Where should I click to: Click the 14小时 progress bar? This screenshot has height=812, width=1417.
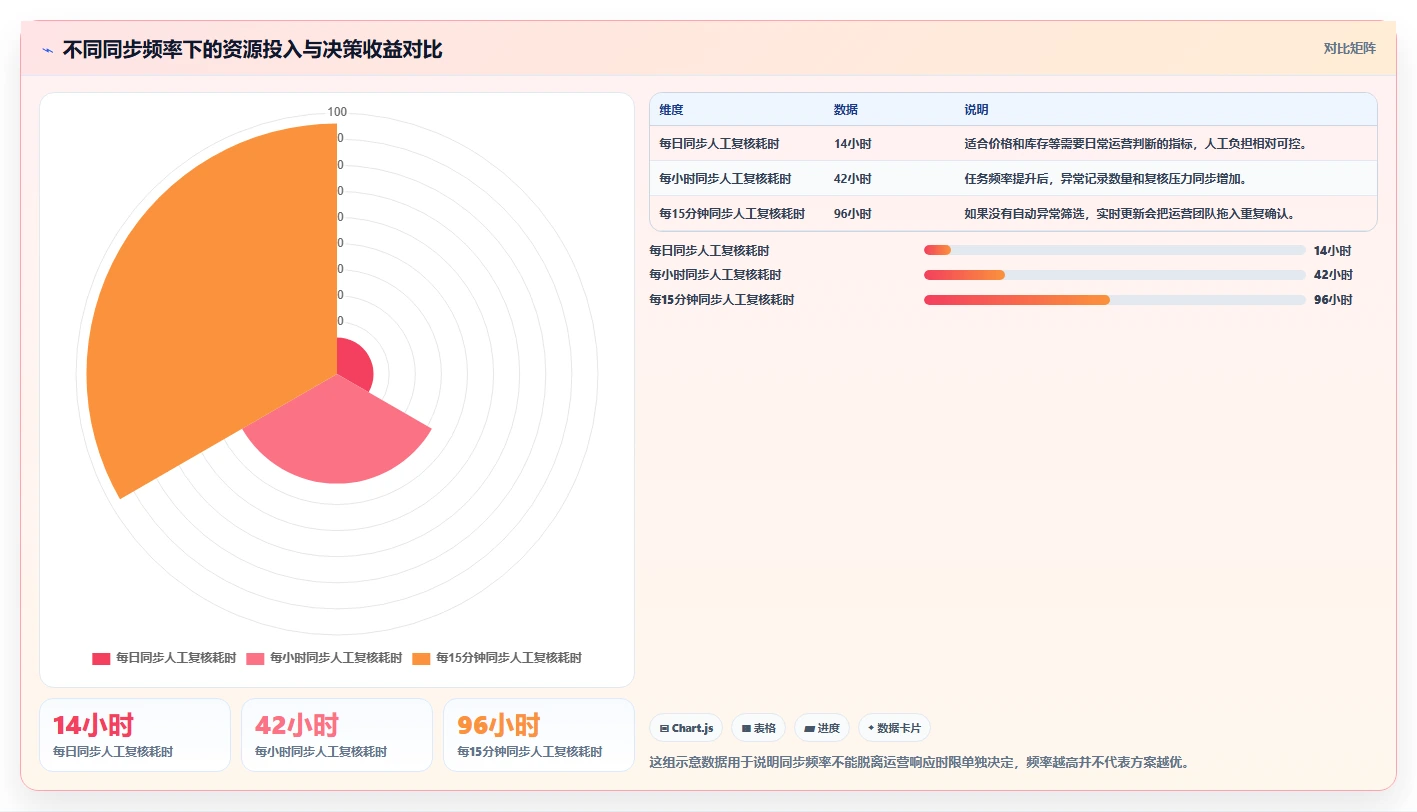[x=1115, y=250]
